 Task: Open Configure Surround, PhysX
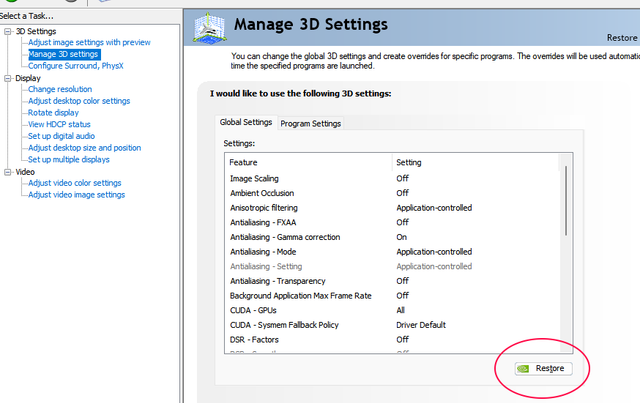tap(76, 66)
